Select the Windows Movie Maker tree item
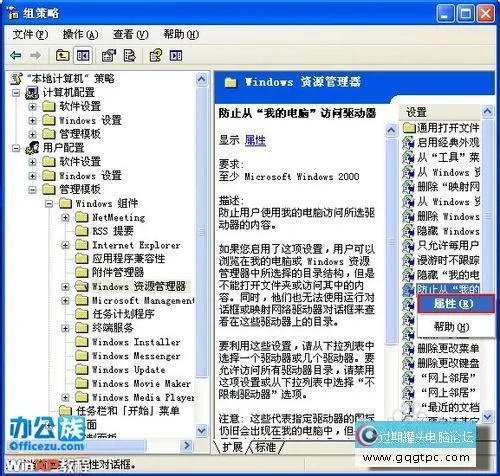The height and width of the screenshot is (476, 500). tap(141, 384)
